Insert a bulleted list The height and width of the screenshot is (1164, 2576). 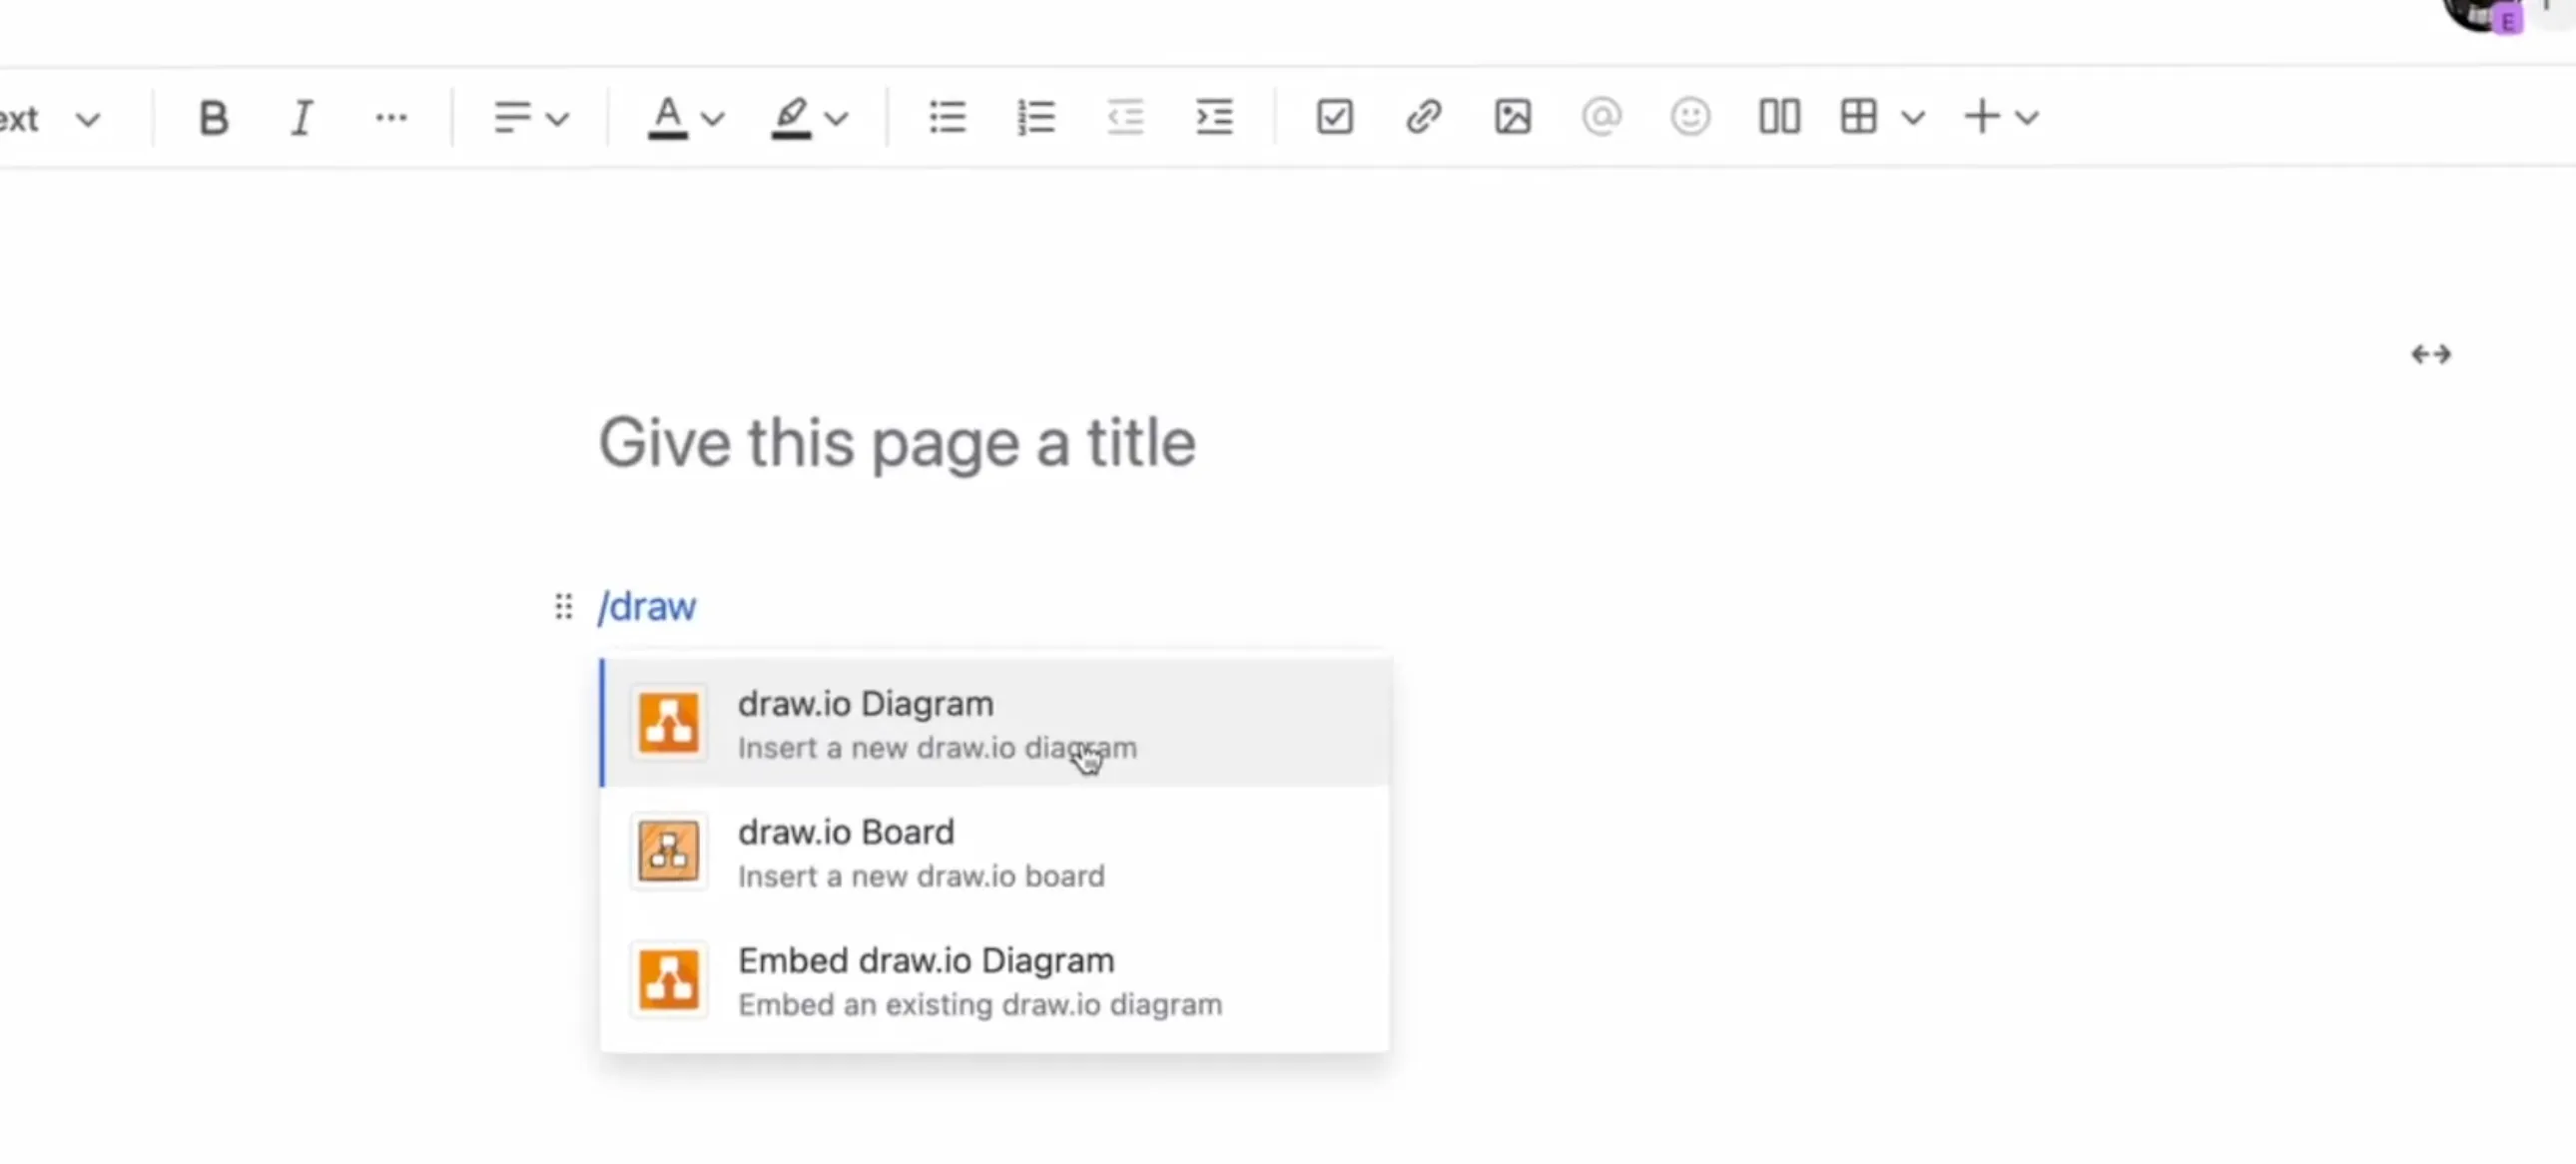click(946, 117)
